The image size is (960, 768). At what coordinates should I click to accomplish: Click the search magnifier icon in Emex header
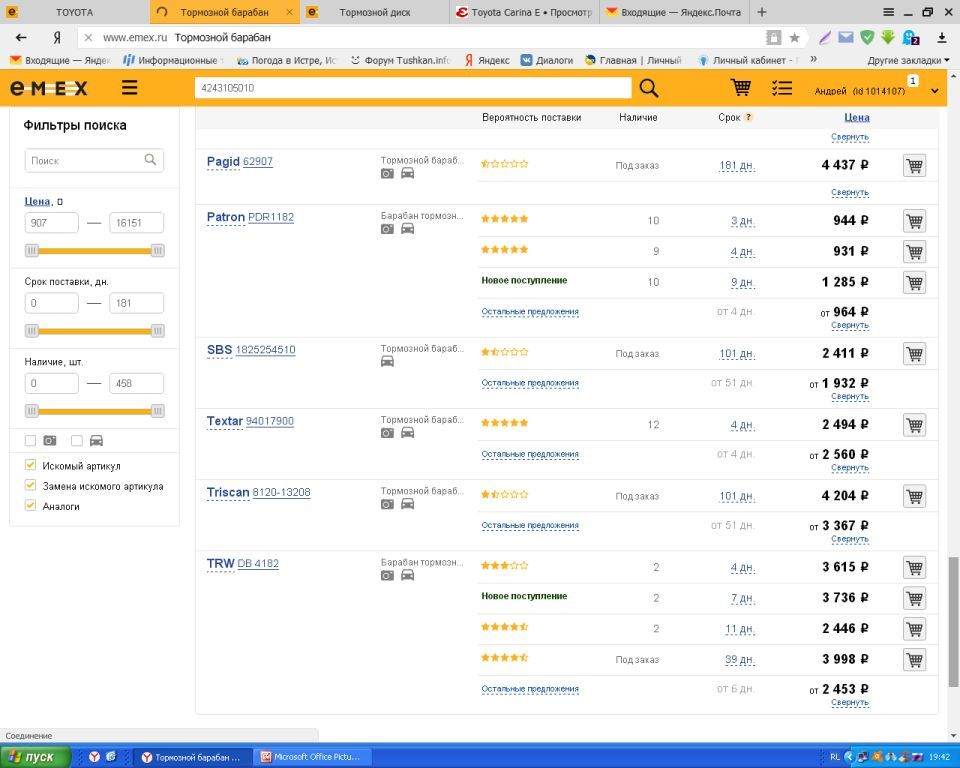649,88
